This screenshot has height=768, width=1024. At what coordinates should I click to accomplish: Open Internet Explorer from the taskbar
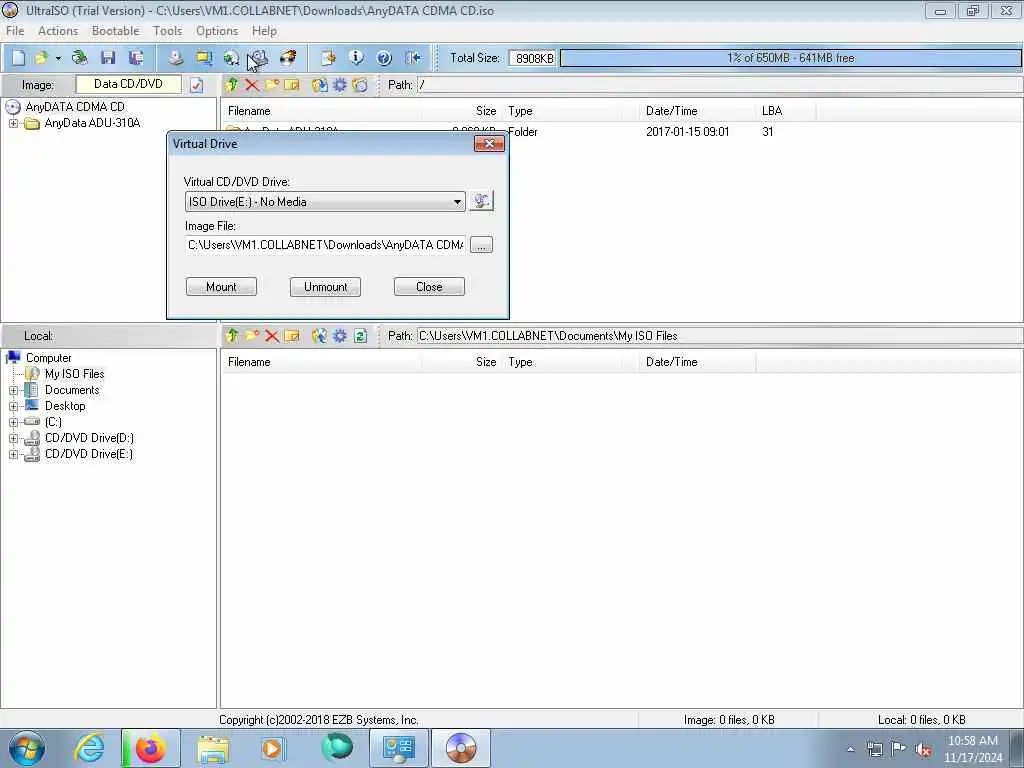[89, 748]
